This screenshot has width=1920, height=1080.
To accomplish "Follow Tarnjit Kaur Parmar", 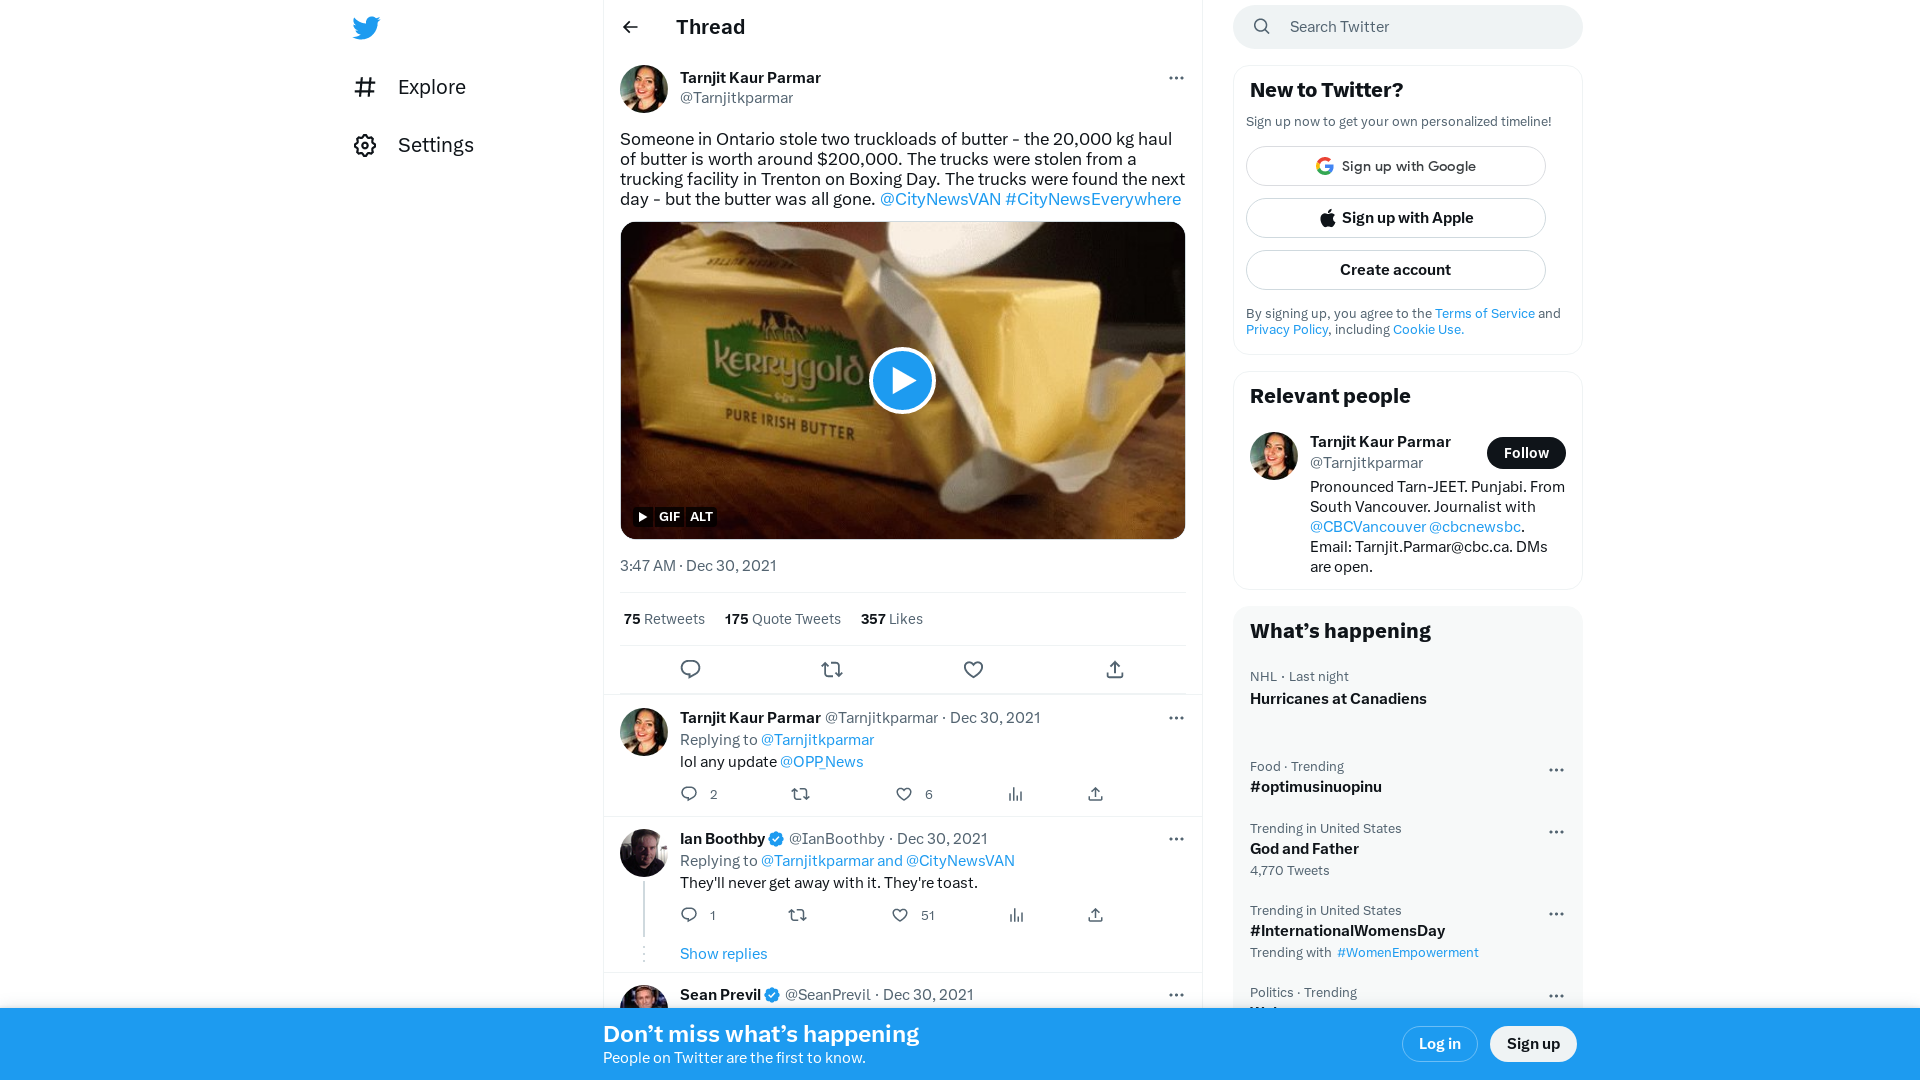I will [x=1526, y=453].
